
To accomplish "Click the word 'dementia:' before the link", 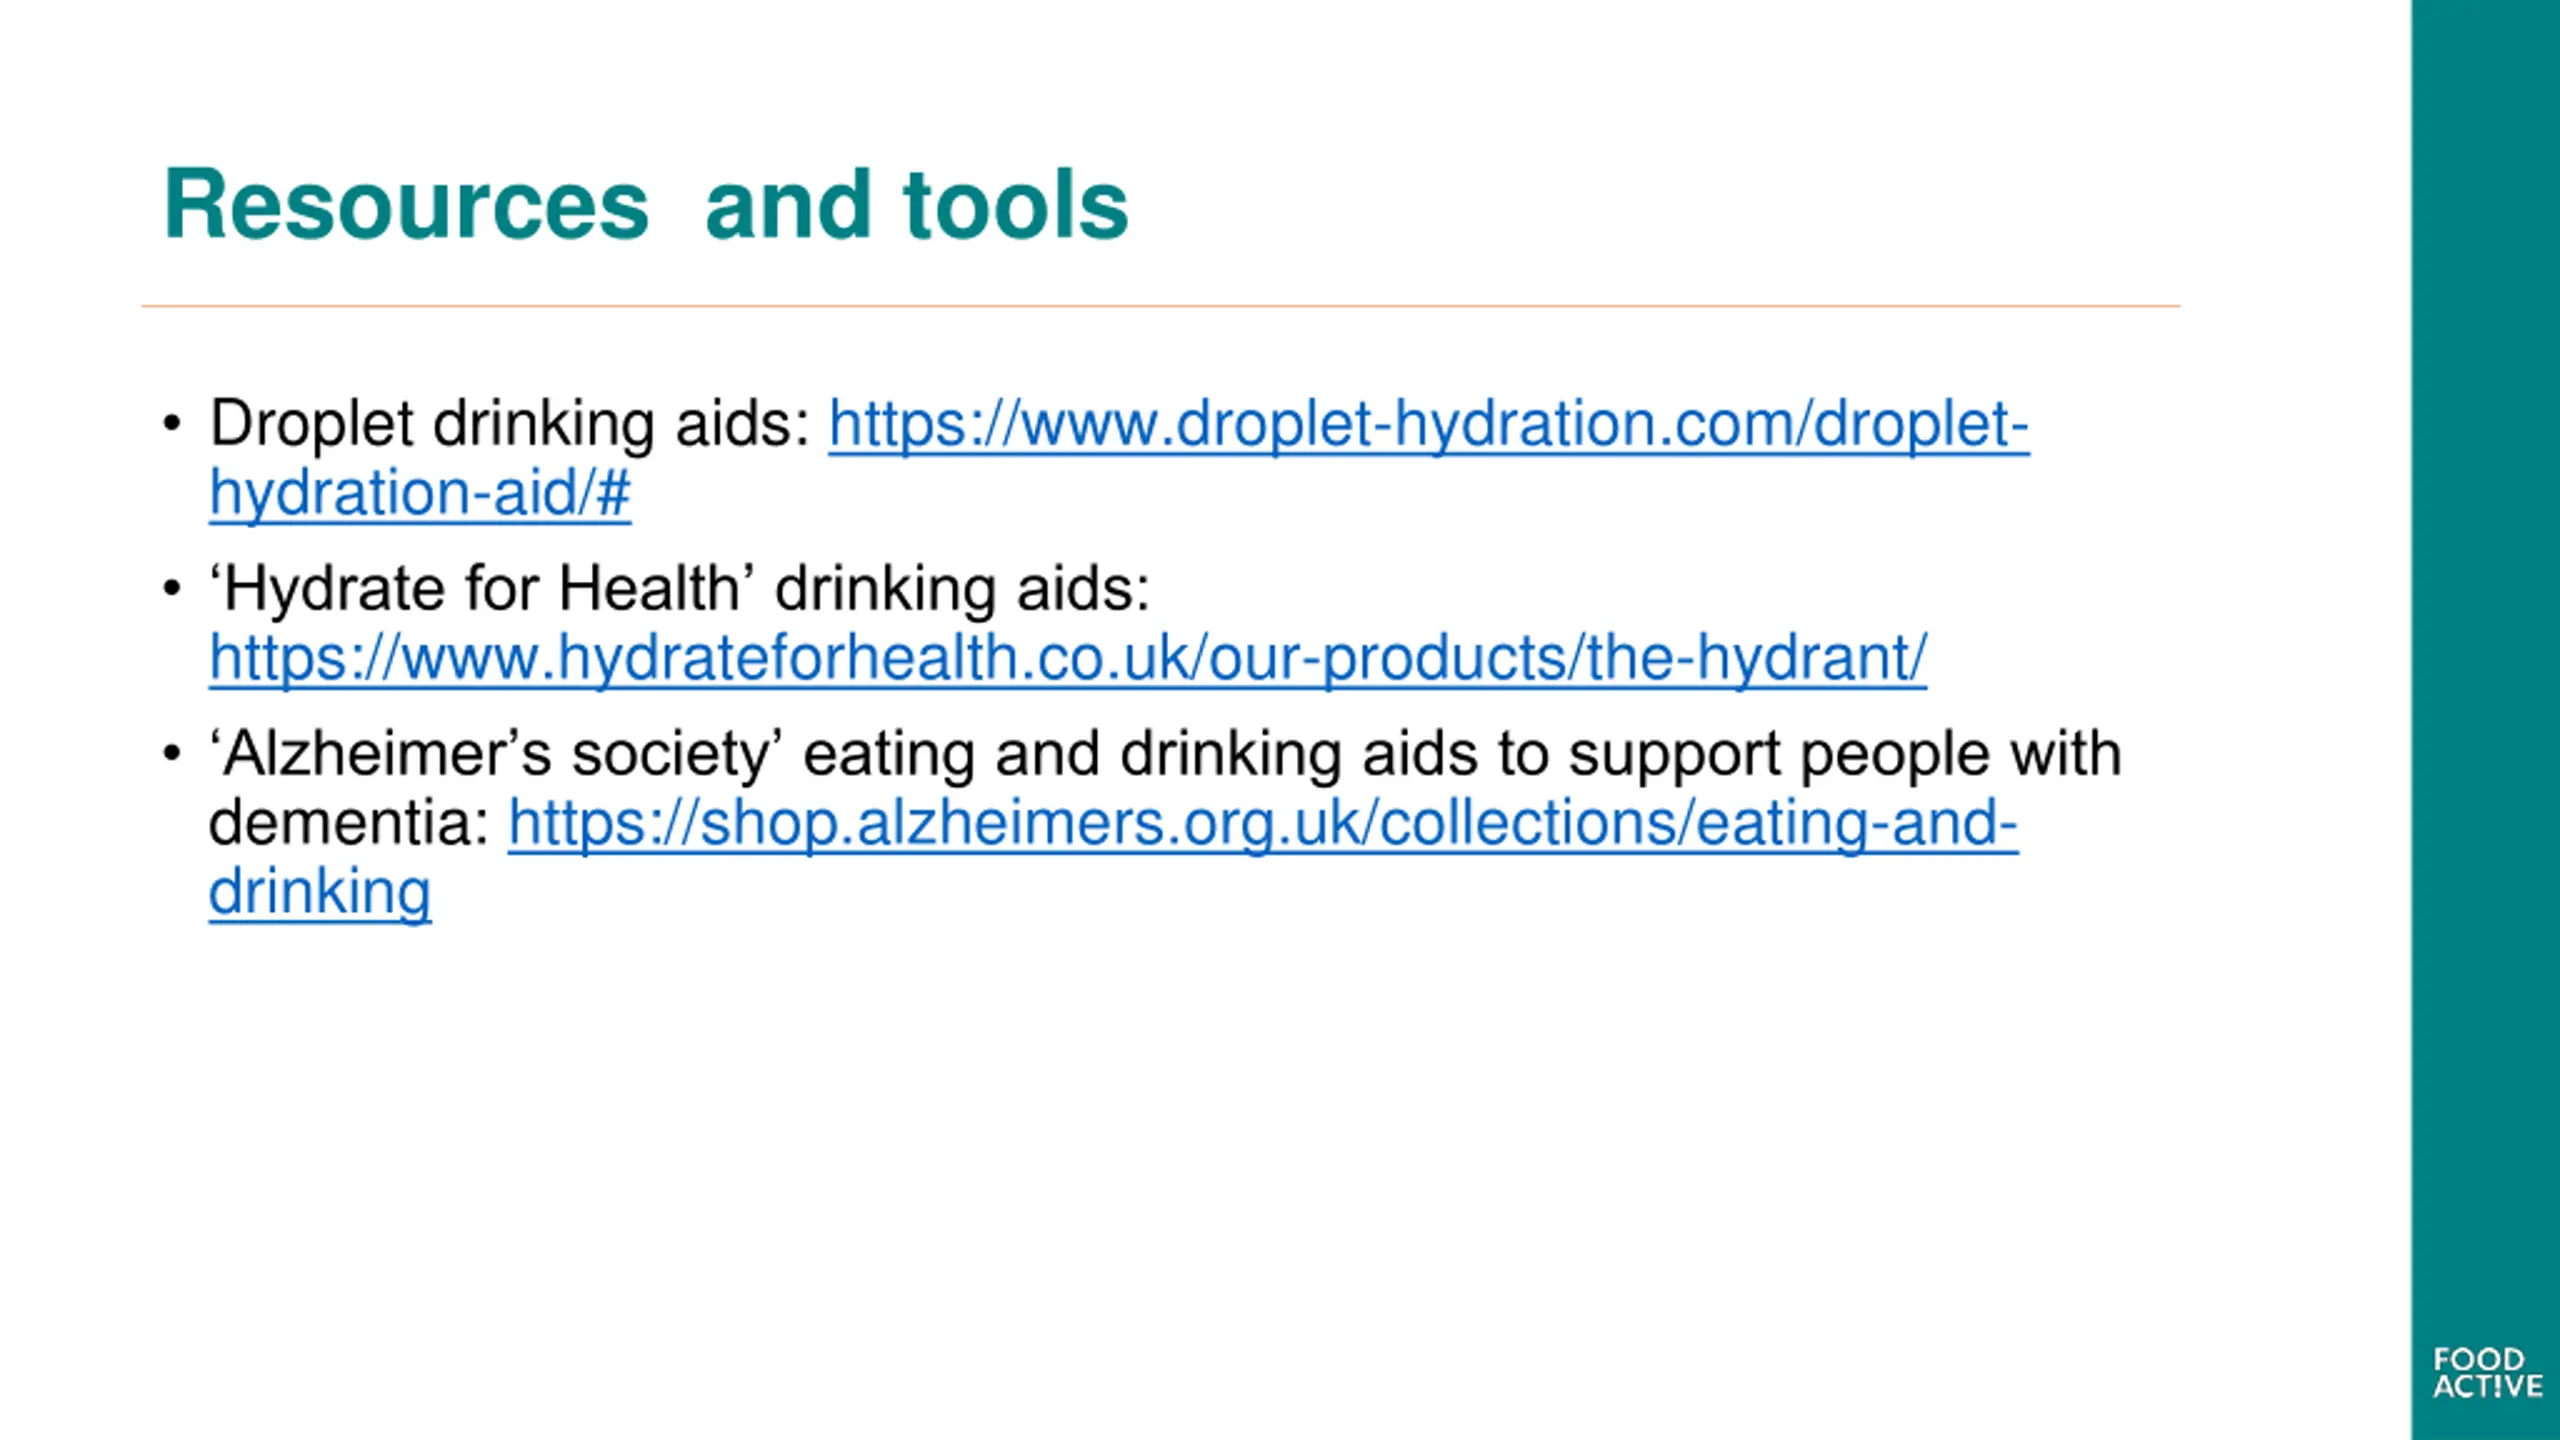I will [x=349, y=823].
